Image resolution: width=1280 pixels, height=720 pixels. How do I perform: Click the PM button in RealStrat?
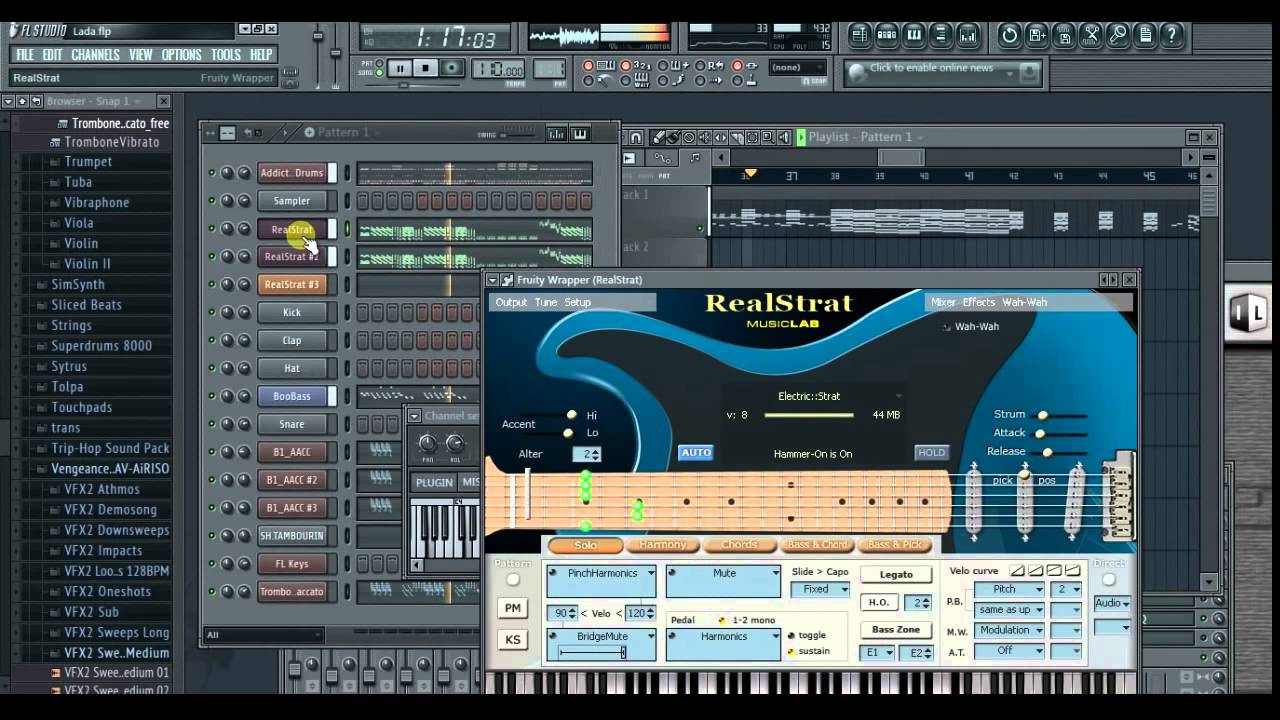513,608
